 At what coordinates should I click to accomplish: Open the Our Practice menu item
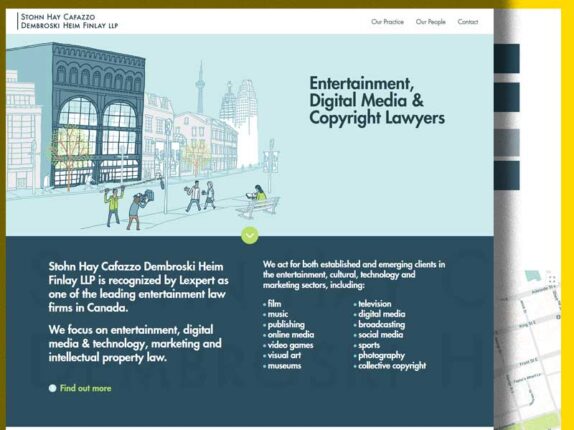pyautogui.click(x=387, y=22)
